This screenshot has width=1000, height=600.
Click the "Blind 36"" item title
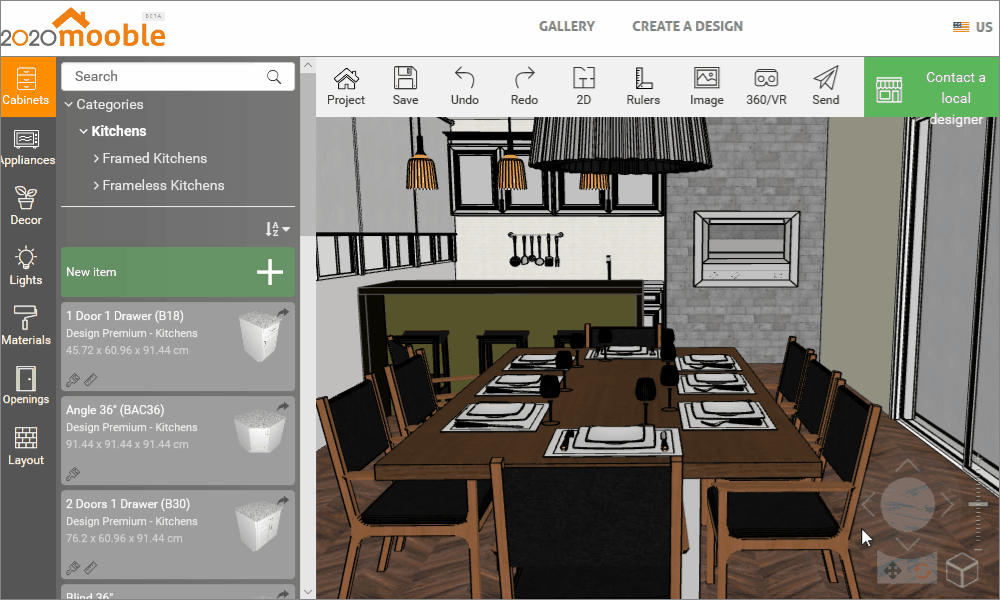[x=90, y=596]
